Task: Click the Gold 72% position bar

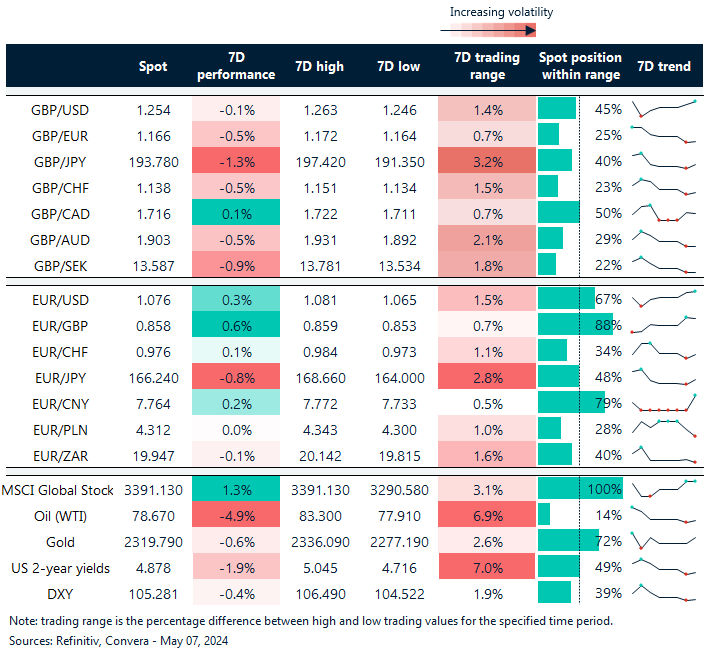Action: (x=568, y=540)
